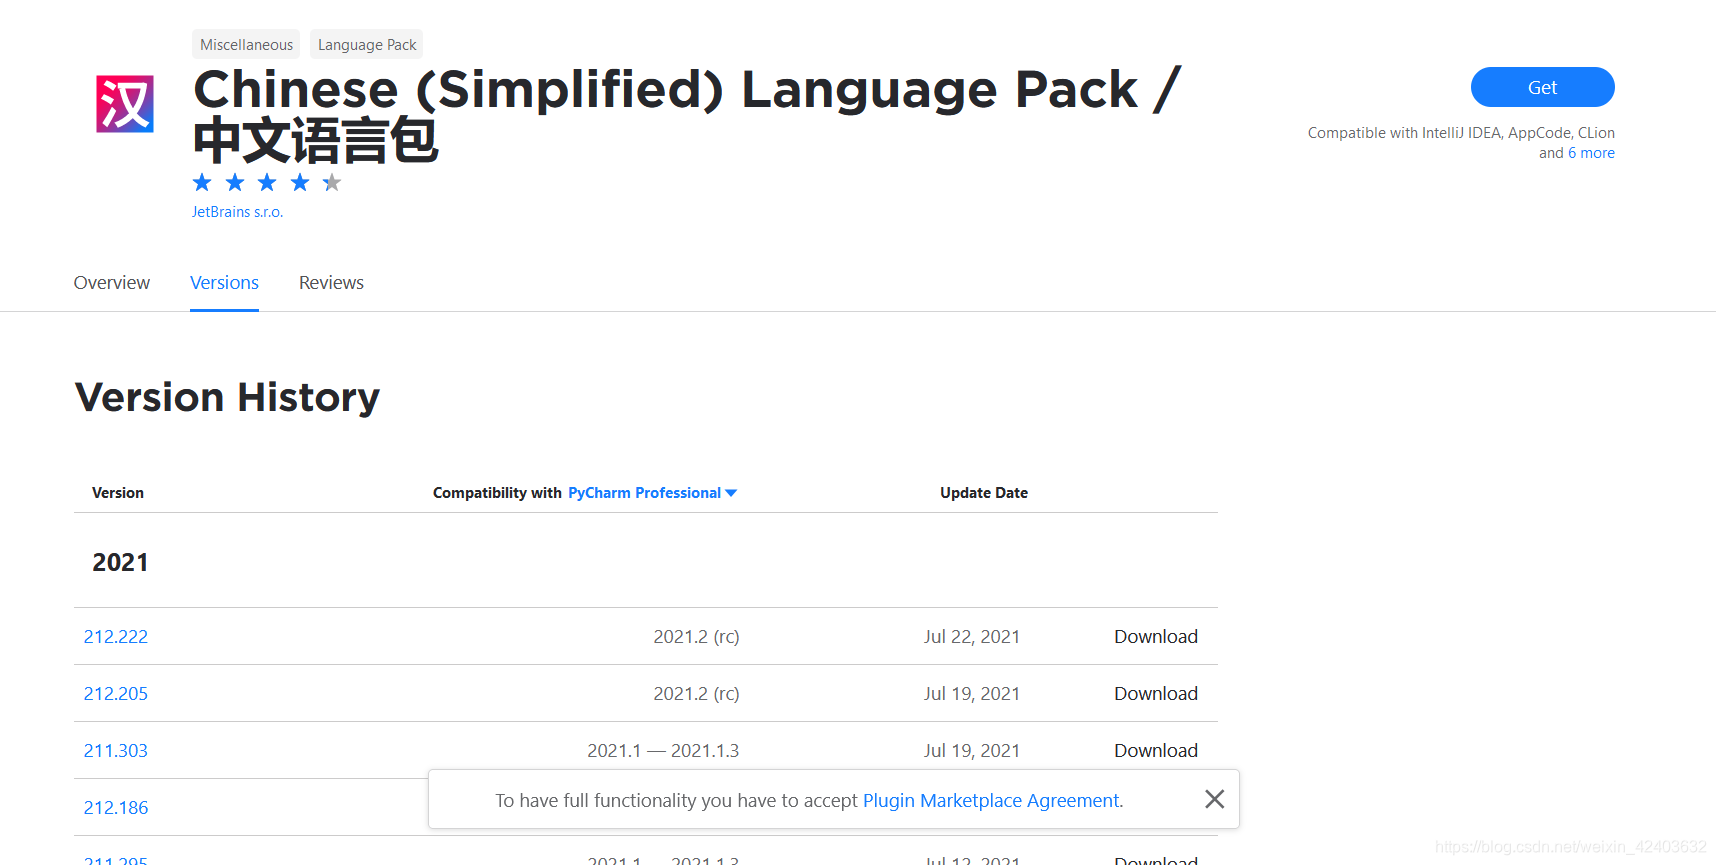Click the Miscellaneous tag
The width and height of the screenshot is (1716, 865).
[246, 45]
